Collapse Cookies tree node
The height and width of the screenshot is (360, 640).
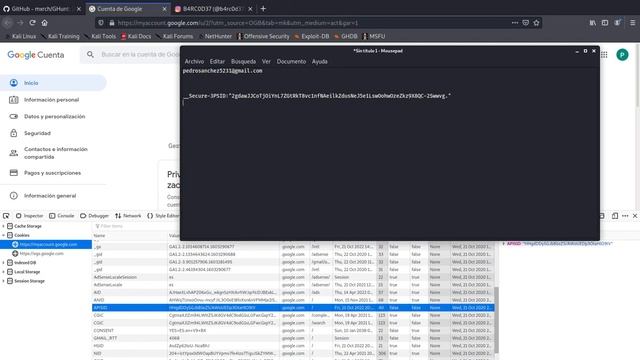[4, 236]
